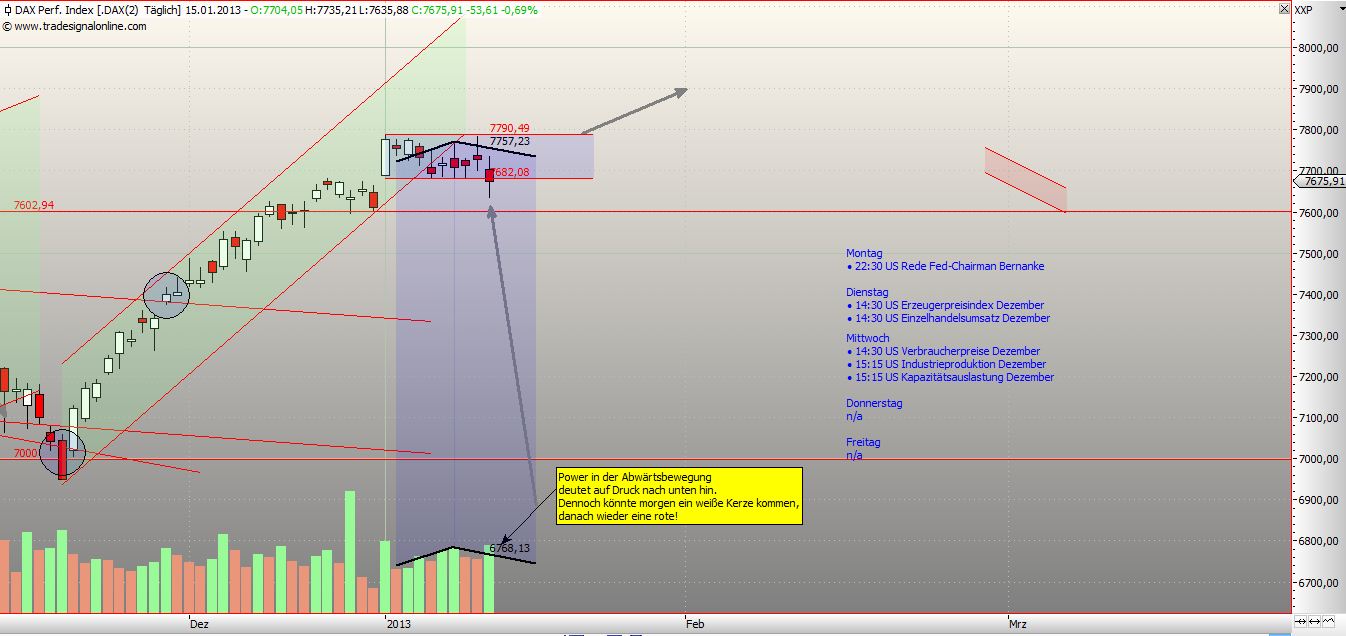Click the first horizontal arrow icon below price scale

(1298, 622)
